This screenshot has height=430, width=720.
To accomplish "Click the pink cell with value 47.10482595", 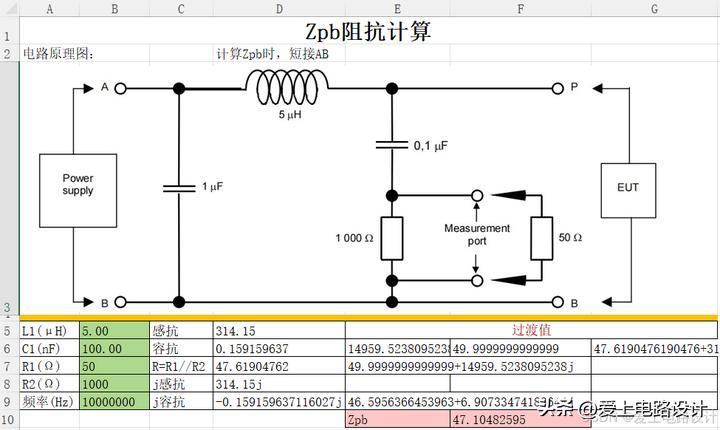I will pyautogui.click(x=520, y=419).
